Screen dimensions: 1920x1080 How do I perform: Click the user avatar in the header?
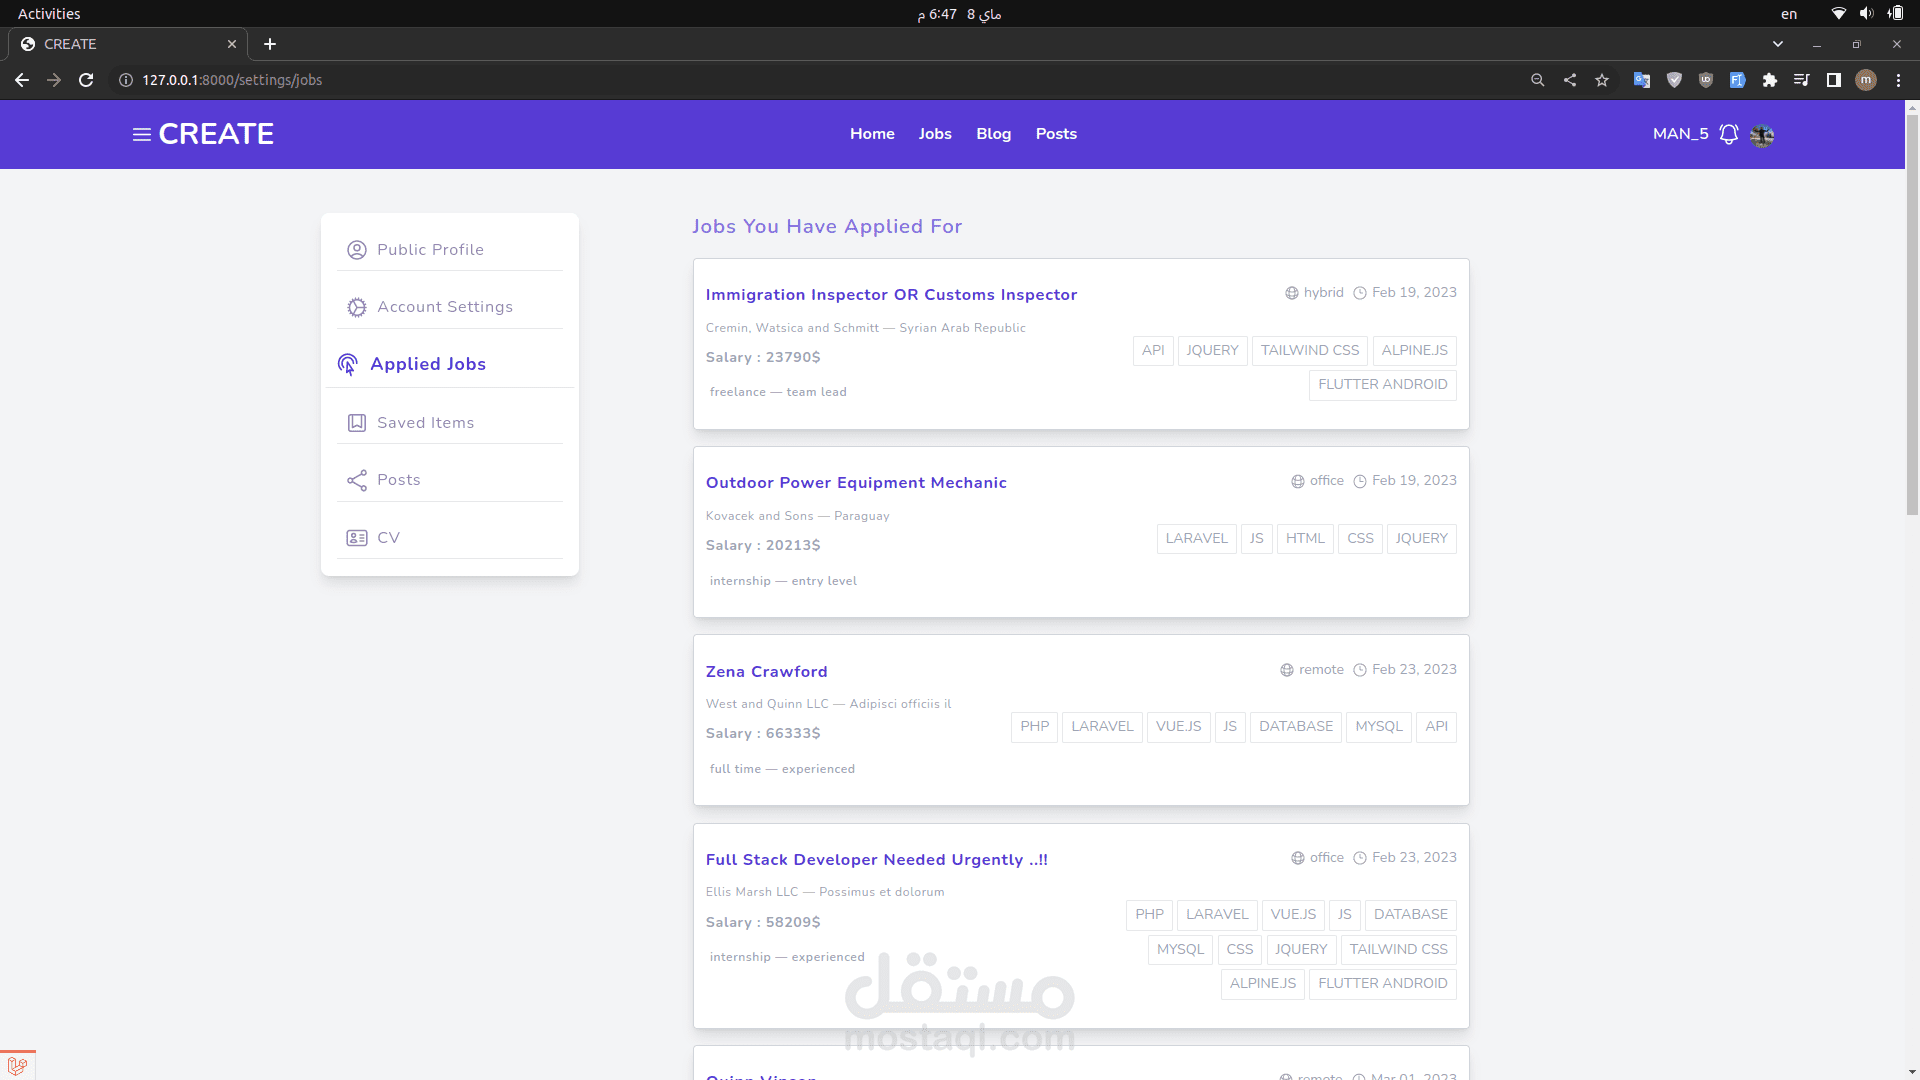[x=1762, y=135]
